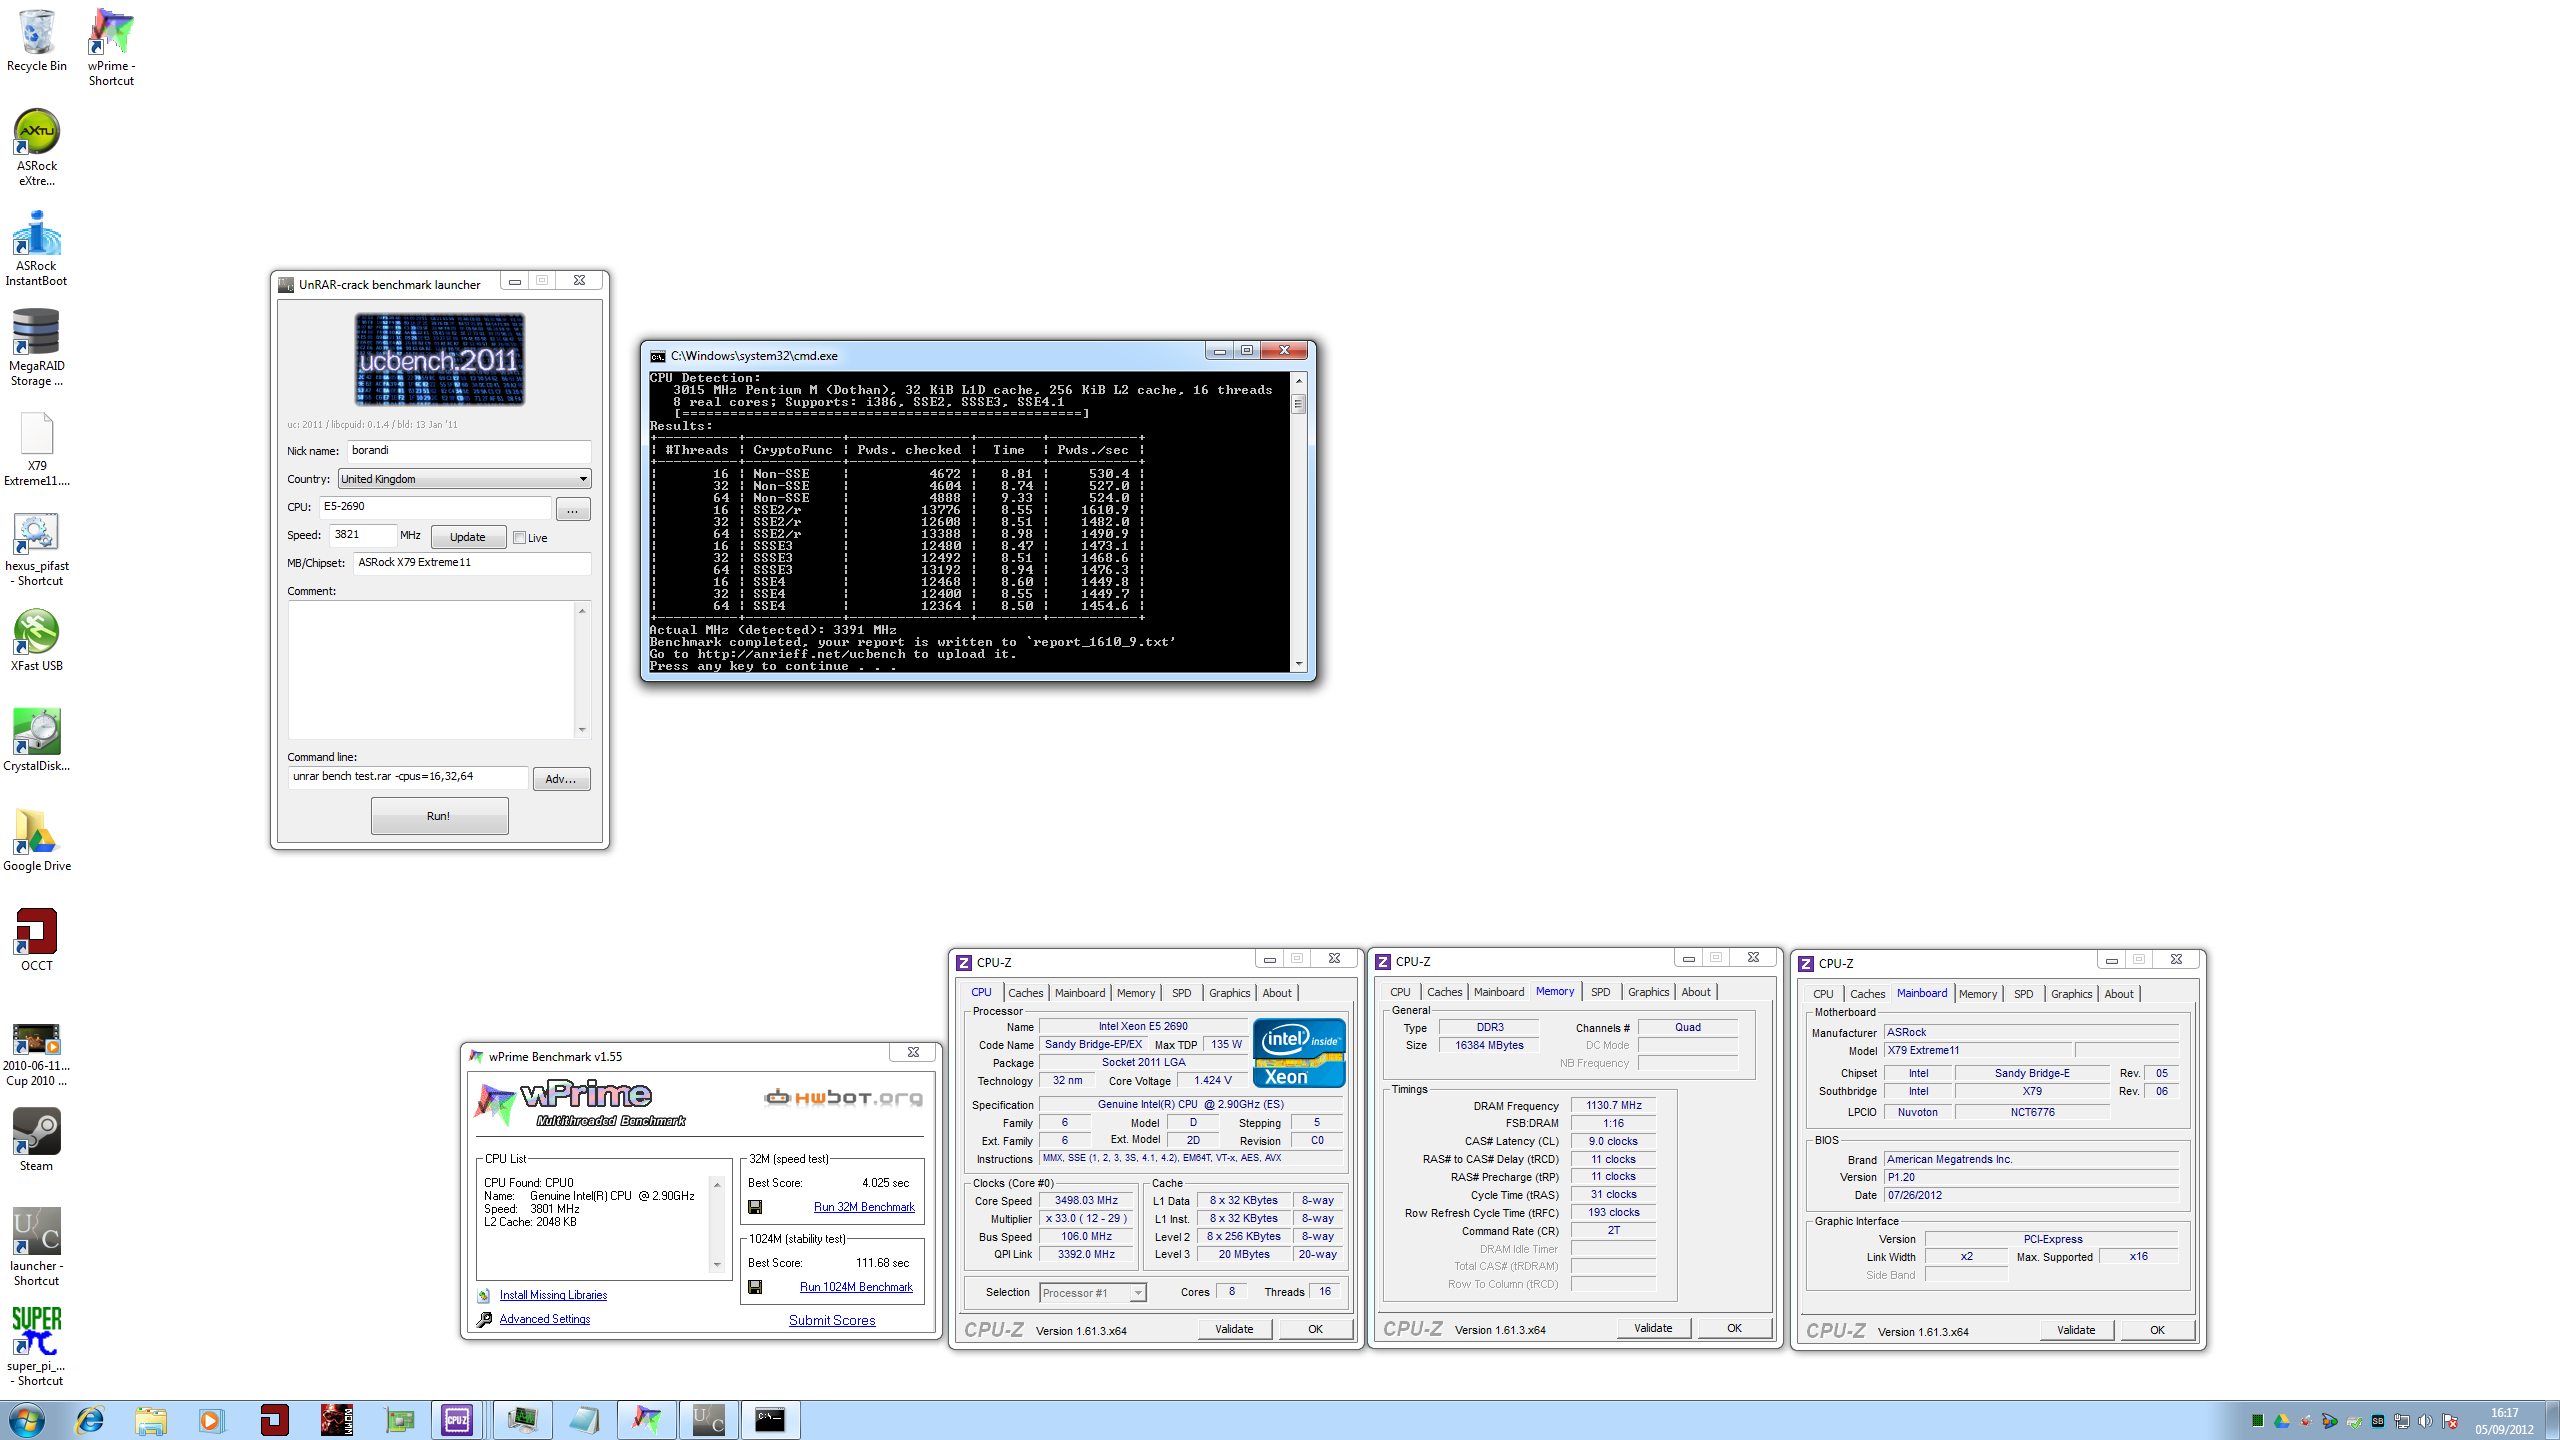Open the super_pi shortcut icon
Screen dimensions: 2560x1440
click(37, 1347)
